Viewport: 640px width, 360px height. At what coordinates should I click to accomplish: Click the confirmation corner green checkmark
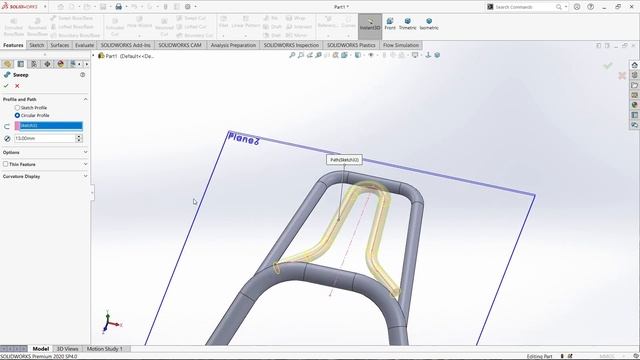608,65
